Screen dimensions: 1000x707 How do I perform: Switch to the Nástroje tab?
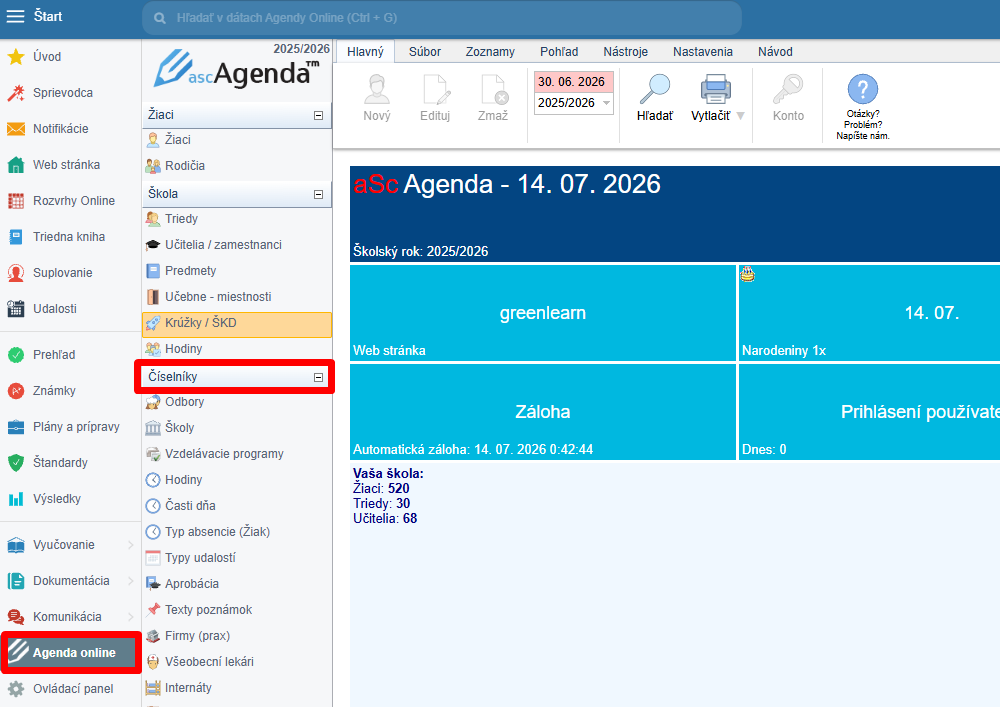point(626,52)
